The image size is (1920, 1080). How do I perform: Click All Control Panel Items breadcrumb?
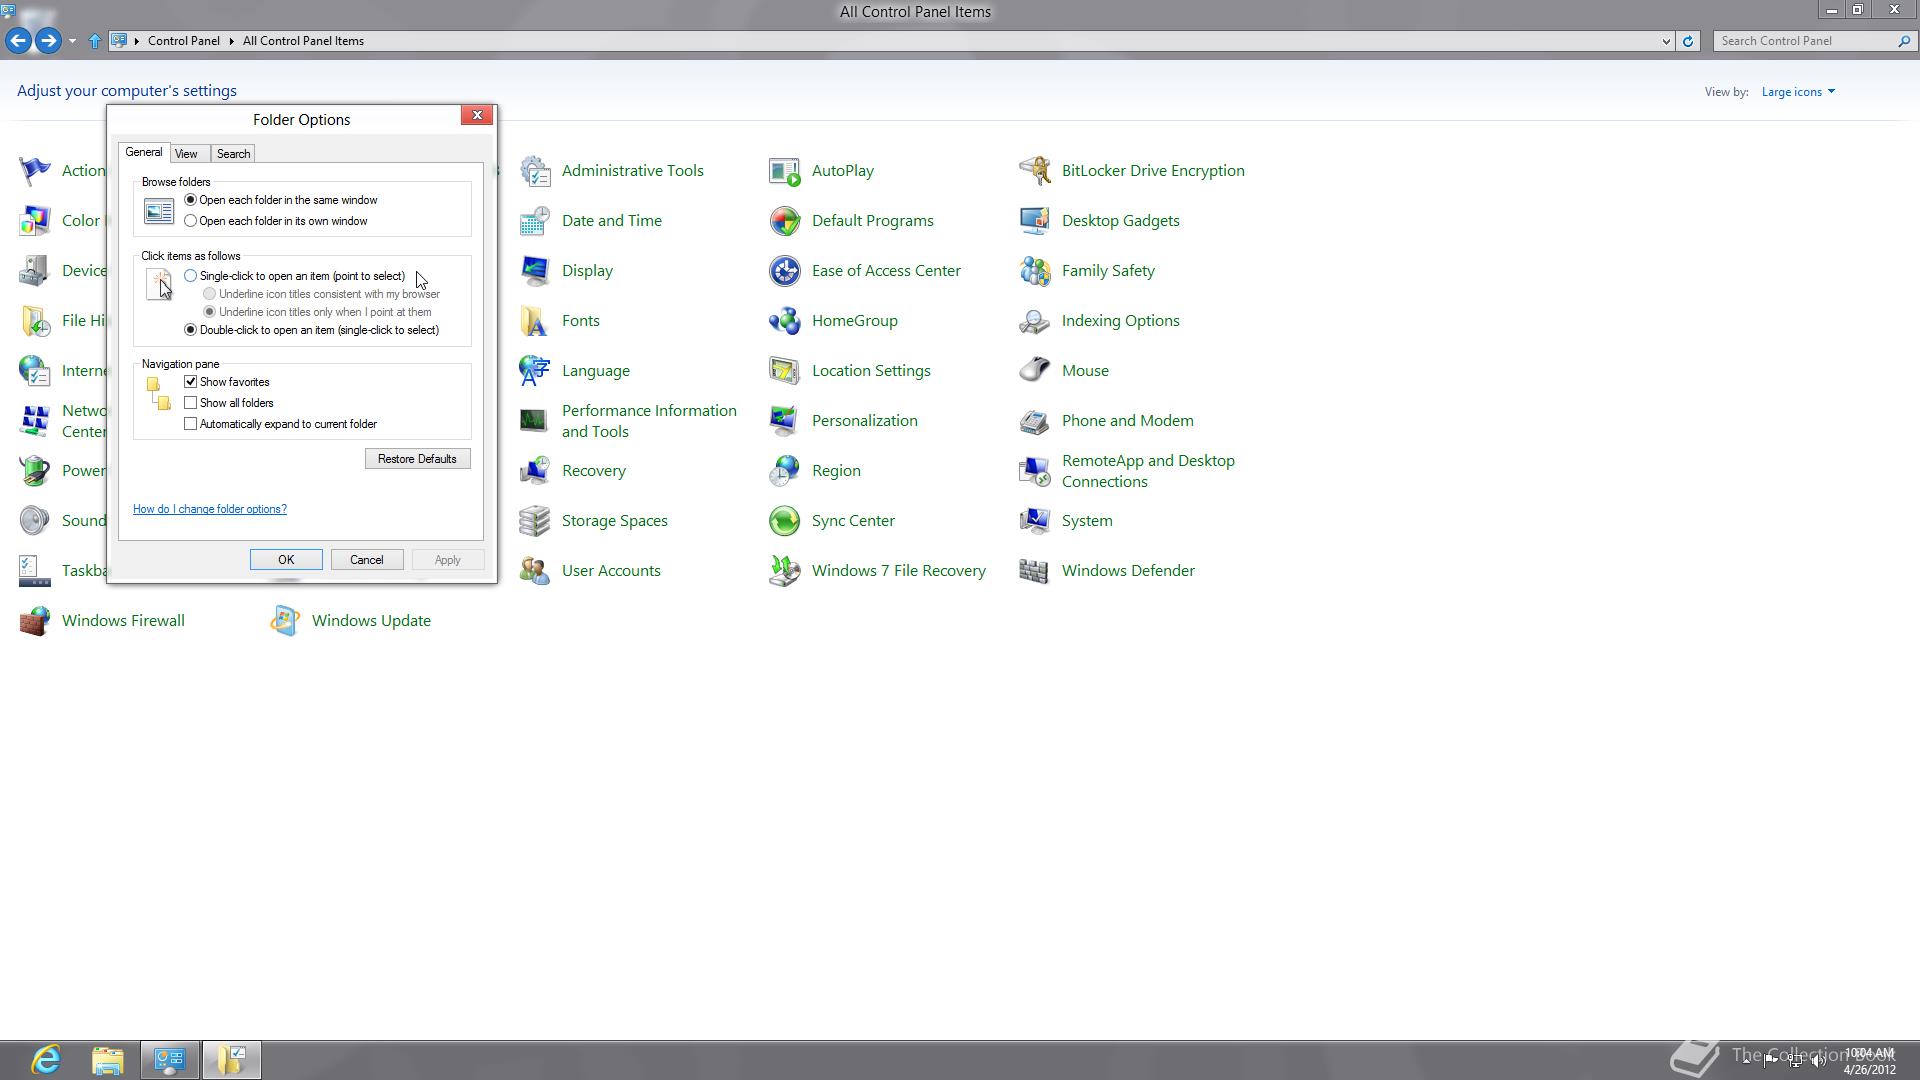[303, 41]
